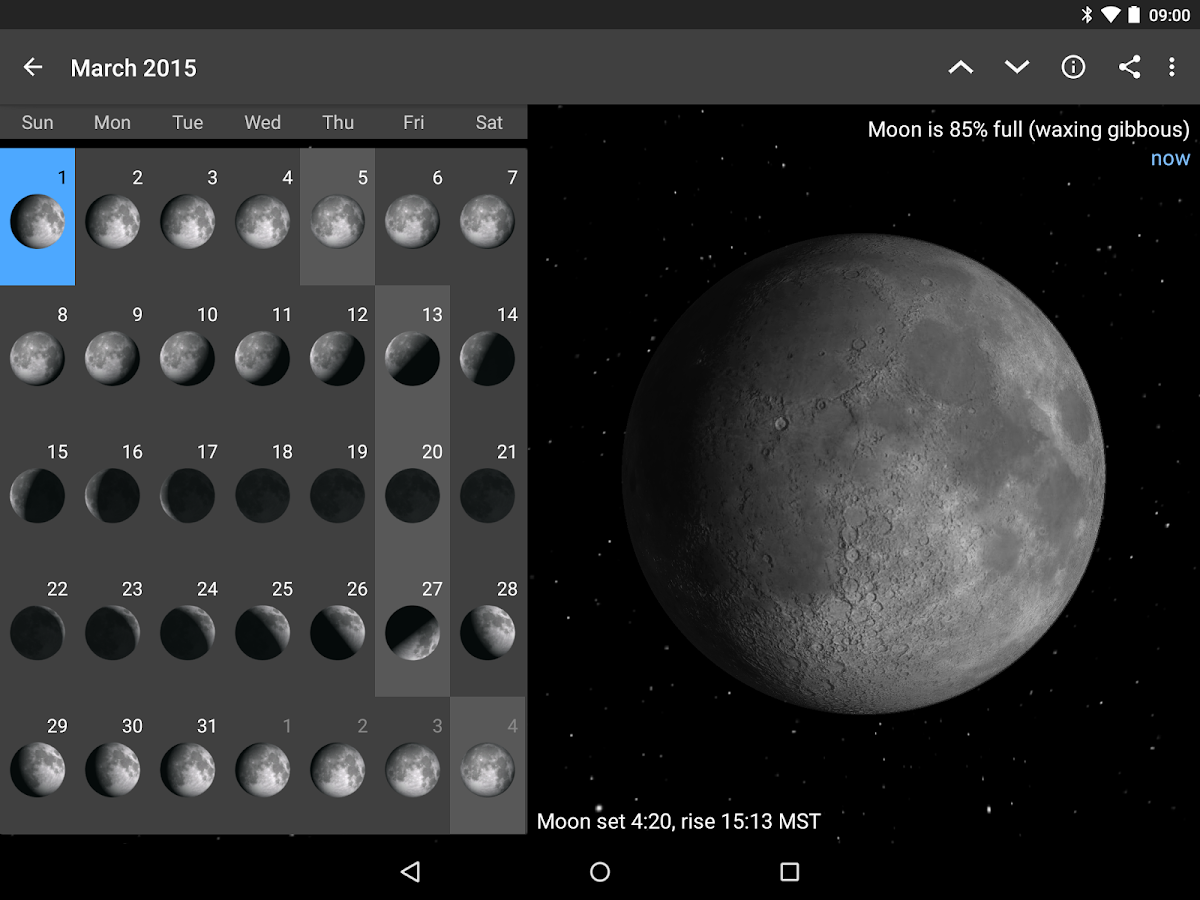Select March 5 in the calendar
1200x900 pixels.
click(337, 217)
